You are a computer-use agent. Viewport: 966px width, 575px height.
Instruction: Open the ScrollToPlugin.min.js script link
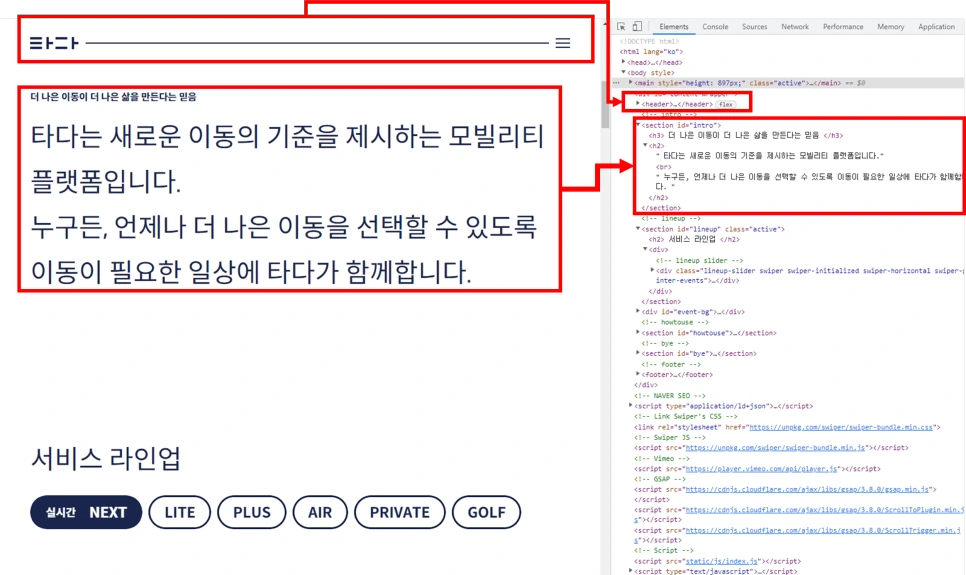tap(823, 510)
